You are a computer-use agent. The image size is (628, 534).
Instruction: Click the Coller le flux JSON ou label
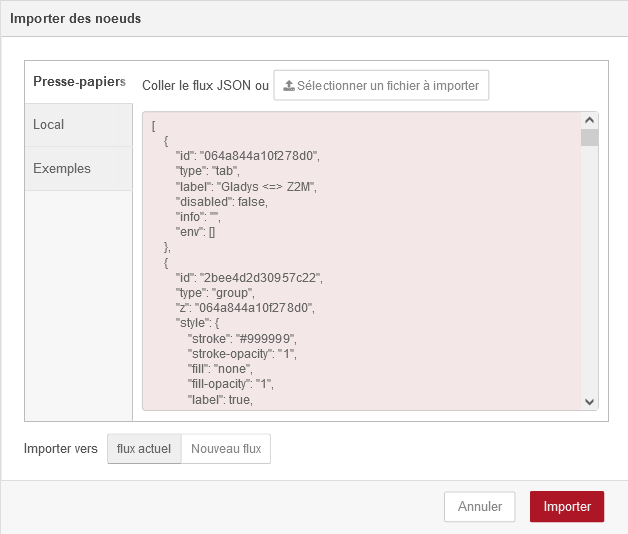click(205, 85)
